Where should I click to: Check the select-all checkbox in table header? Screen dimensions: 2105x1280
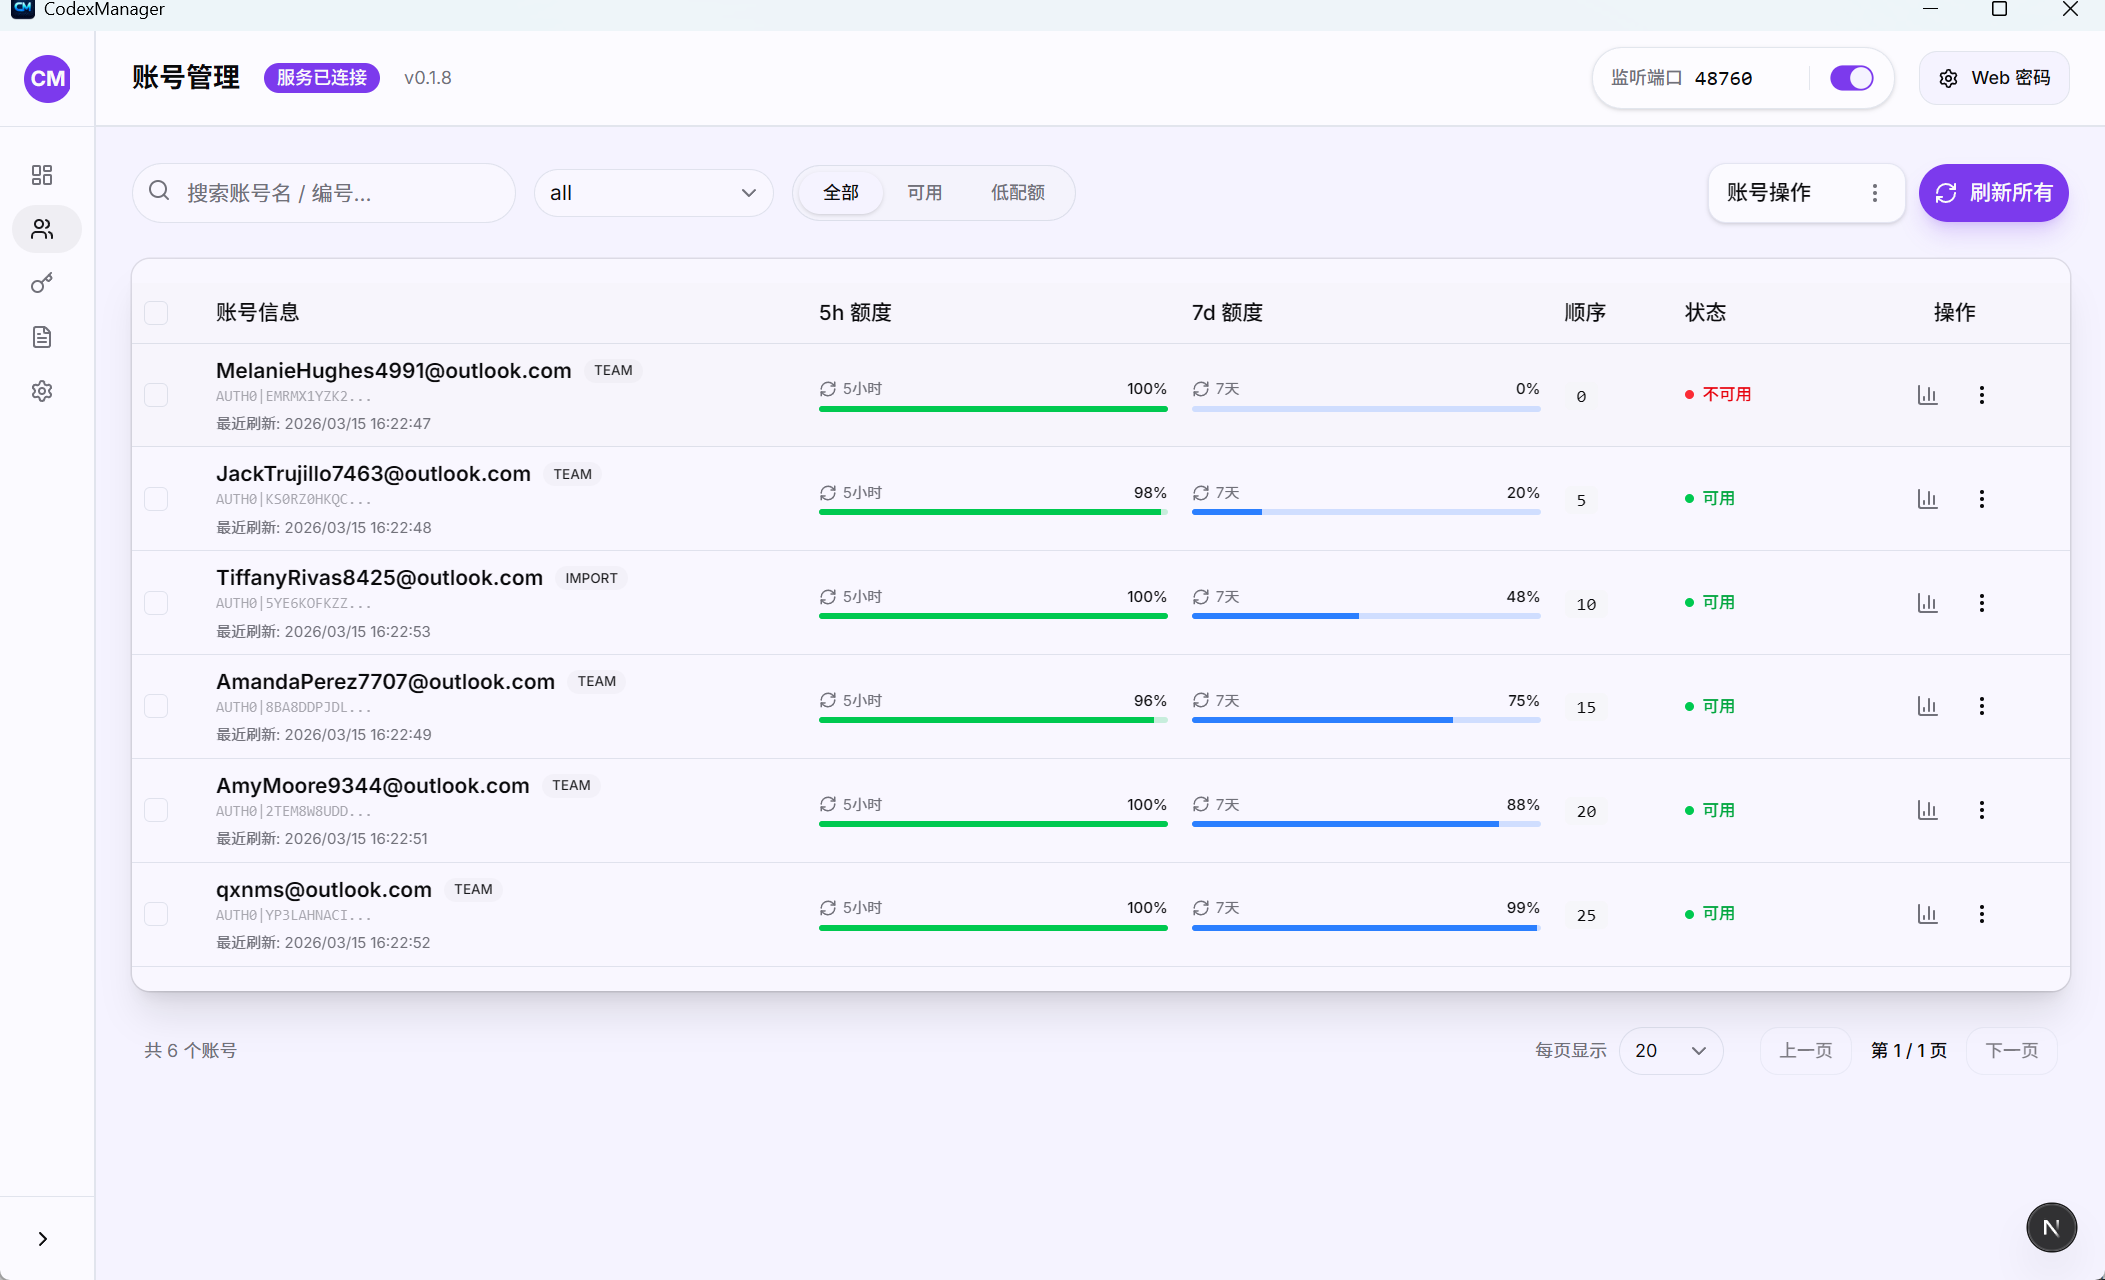coord(156,312)
